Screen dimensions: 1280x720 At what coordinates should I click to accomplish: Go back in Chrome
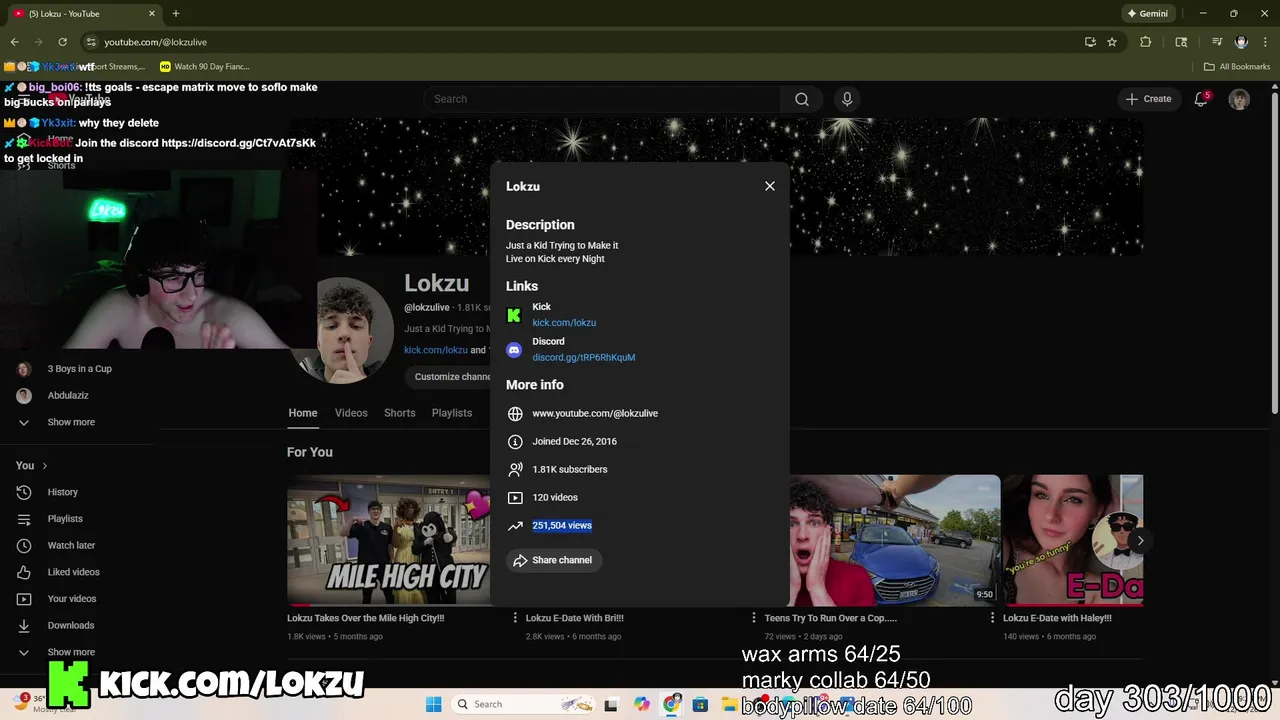pyautogui.click(x=15, y=42)
